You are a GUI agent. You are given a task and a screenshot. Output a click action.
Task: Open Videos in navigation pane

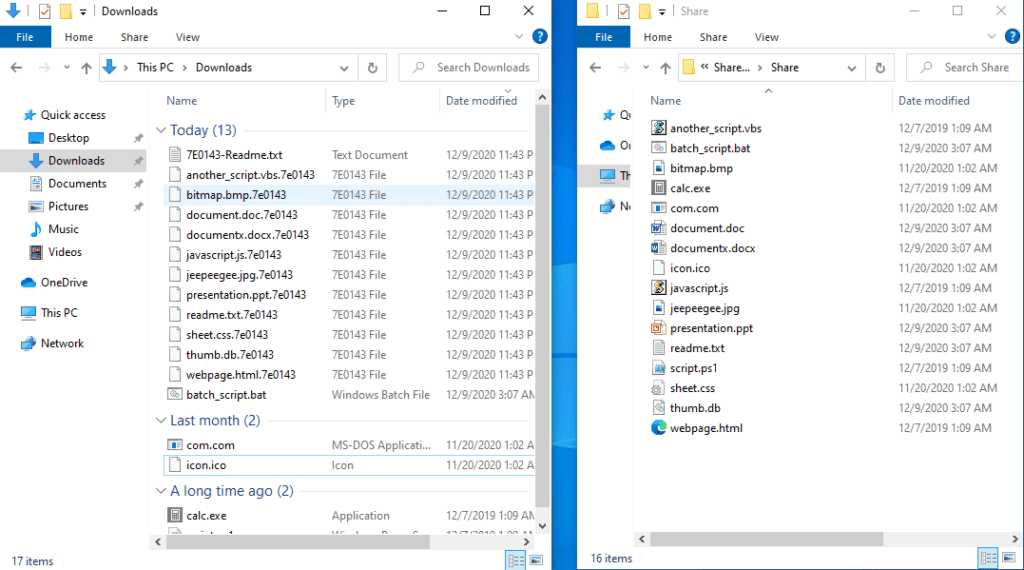point(65,252)
